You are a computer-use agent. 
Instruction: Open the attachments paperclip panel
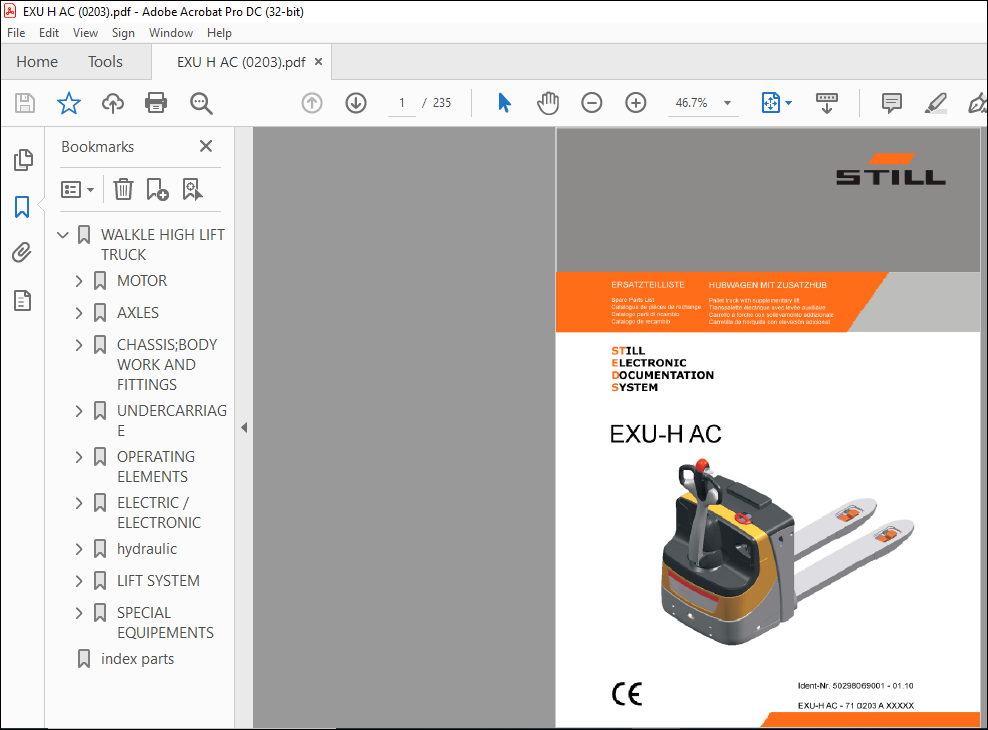click(22, 253)
